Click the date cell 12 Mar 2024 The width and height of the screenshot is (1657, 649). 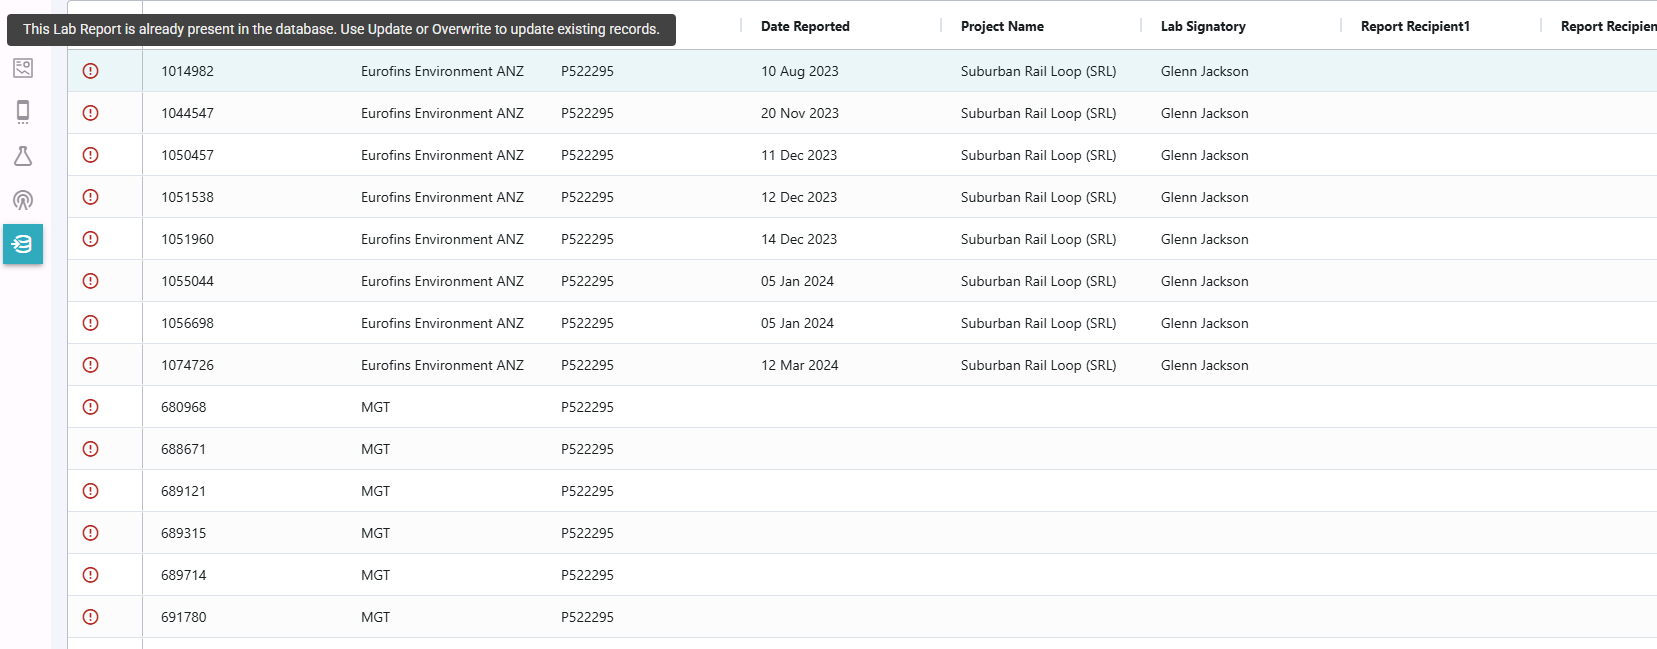click(800, 365)
